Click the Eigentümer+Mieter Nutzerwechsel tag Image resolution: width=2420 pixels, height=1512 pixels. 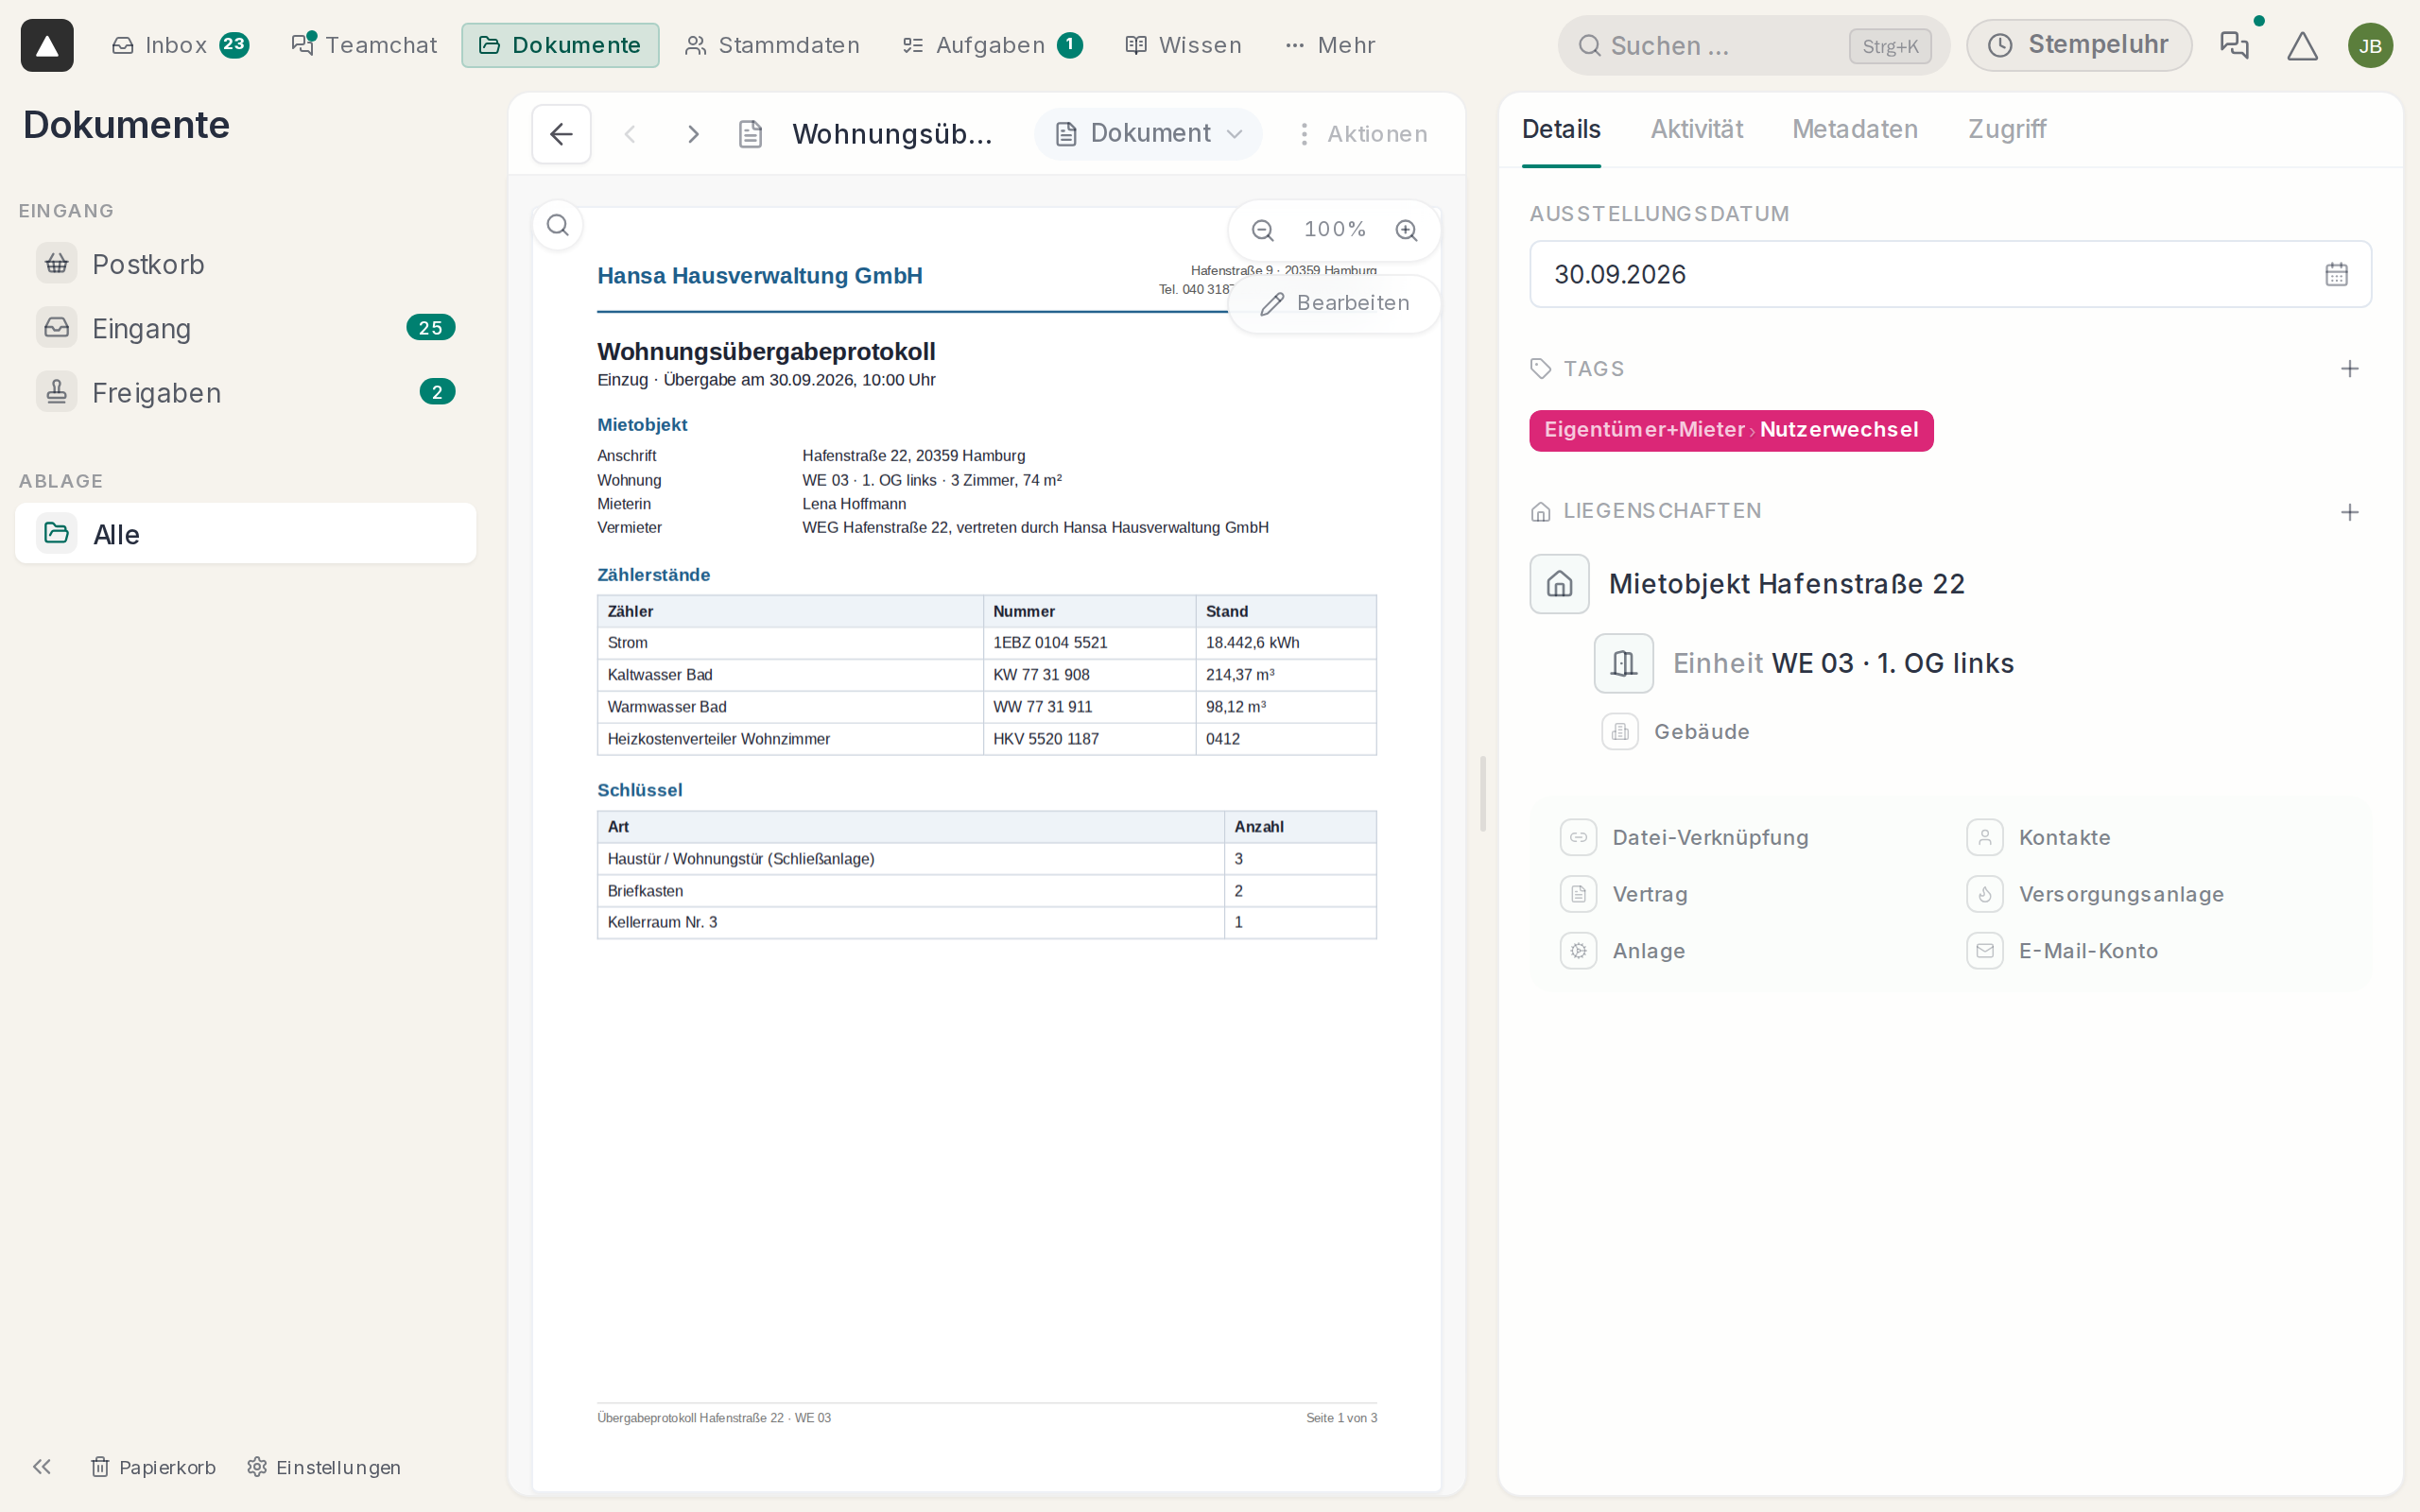(x=1731, y=430)
